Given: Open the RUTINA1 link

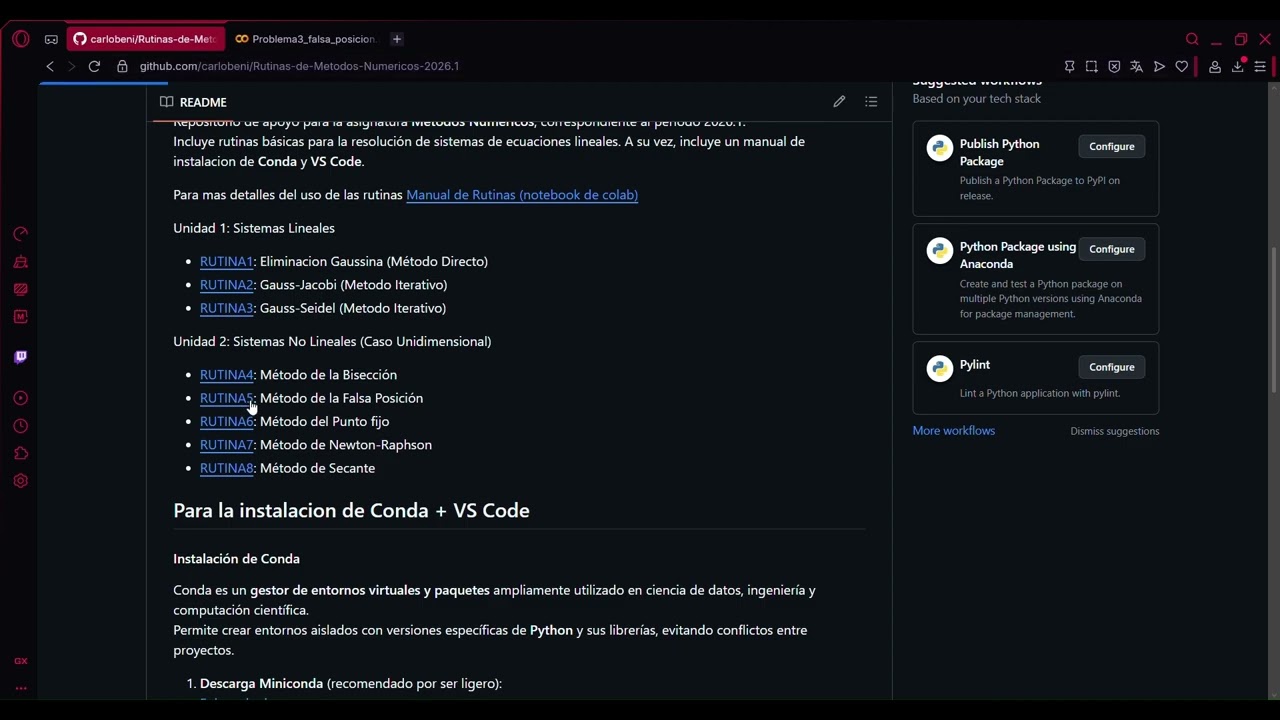Looking at the screenshot, I should point(227,261).
